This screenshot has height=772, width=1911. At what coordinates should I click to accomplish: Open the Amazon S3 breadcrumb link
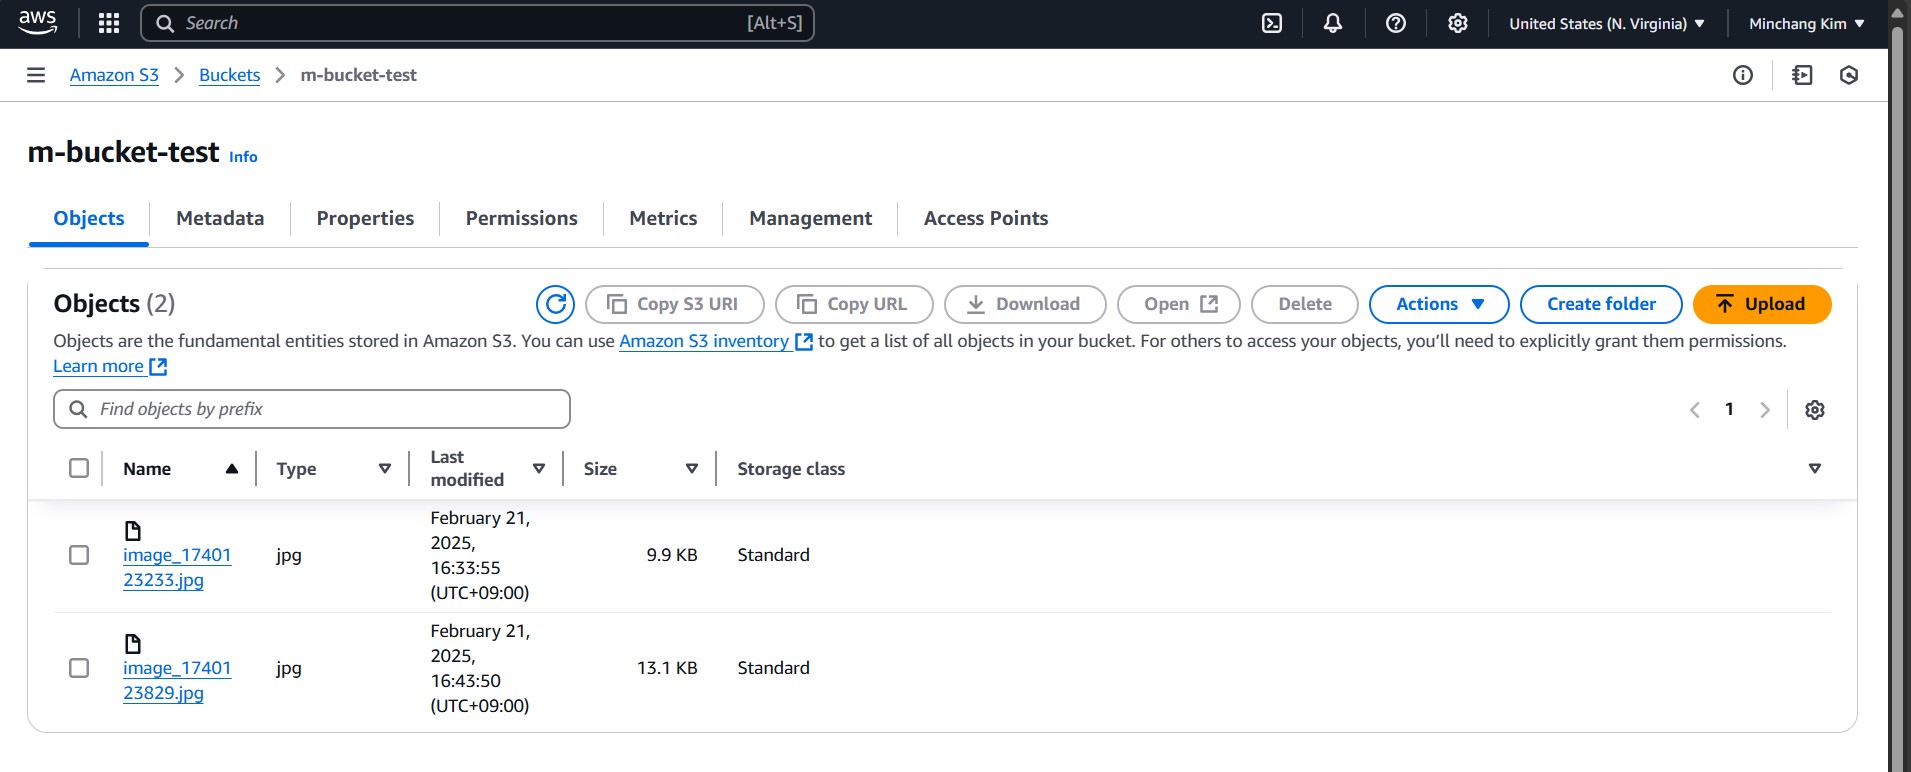114,75
